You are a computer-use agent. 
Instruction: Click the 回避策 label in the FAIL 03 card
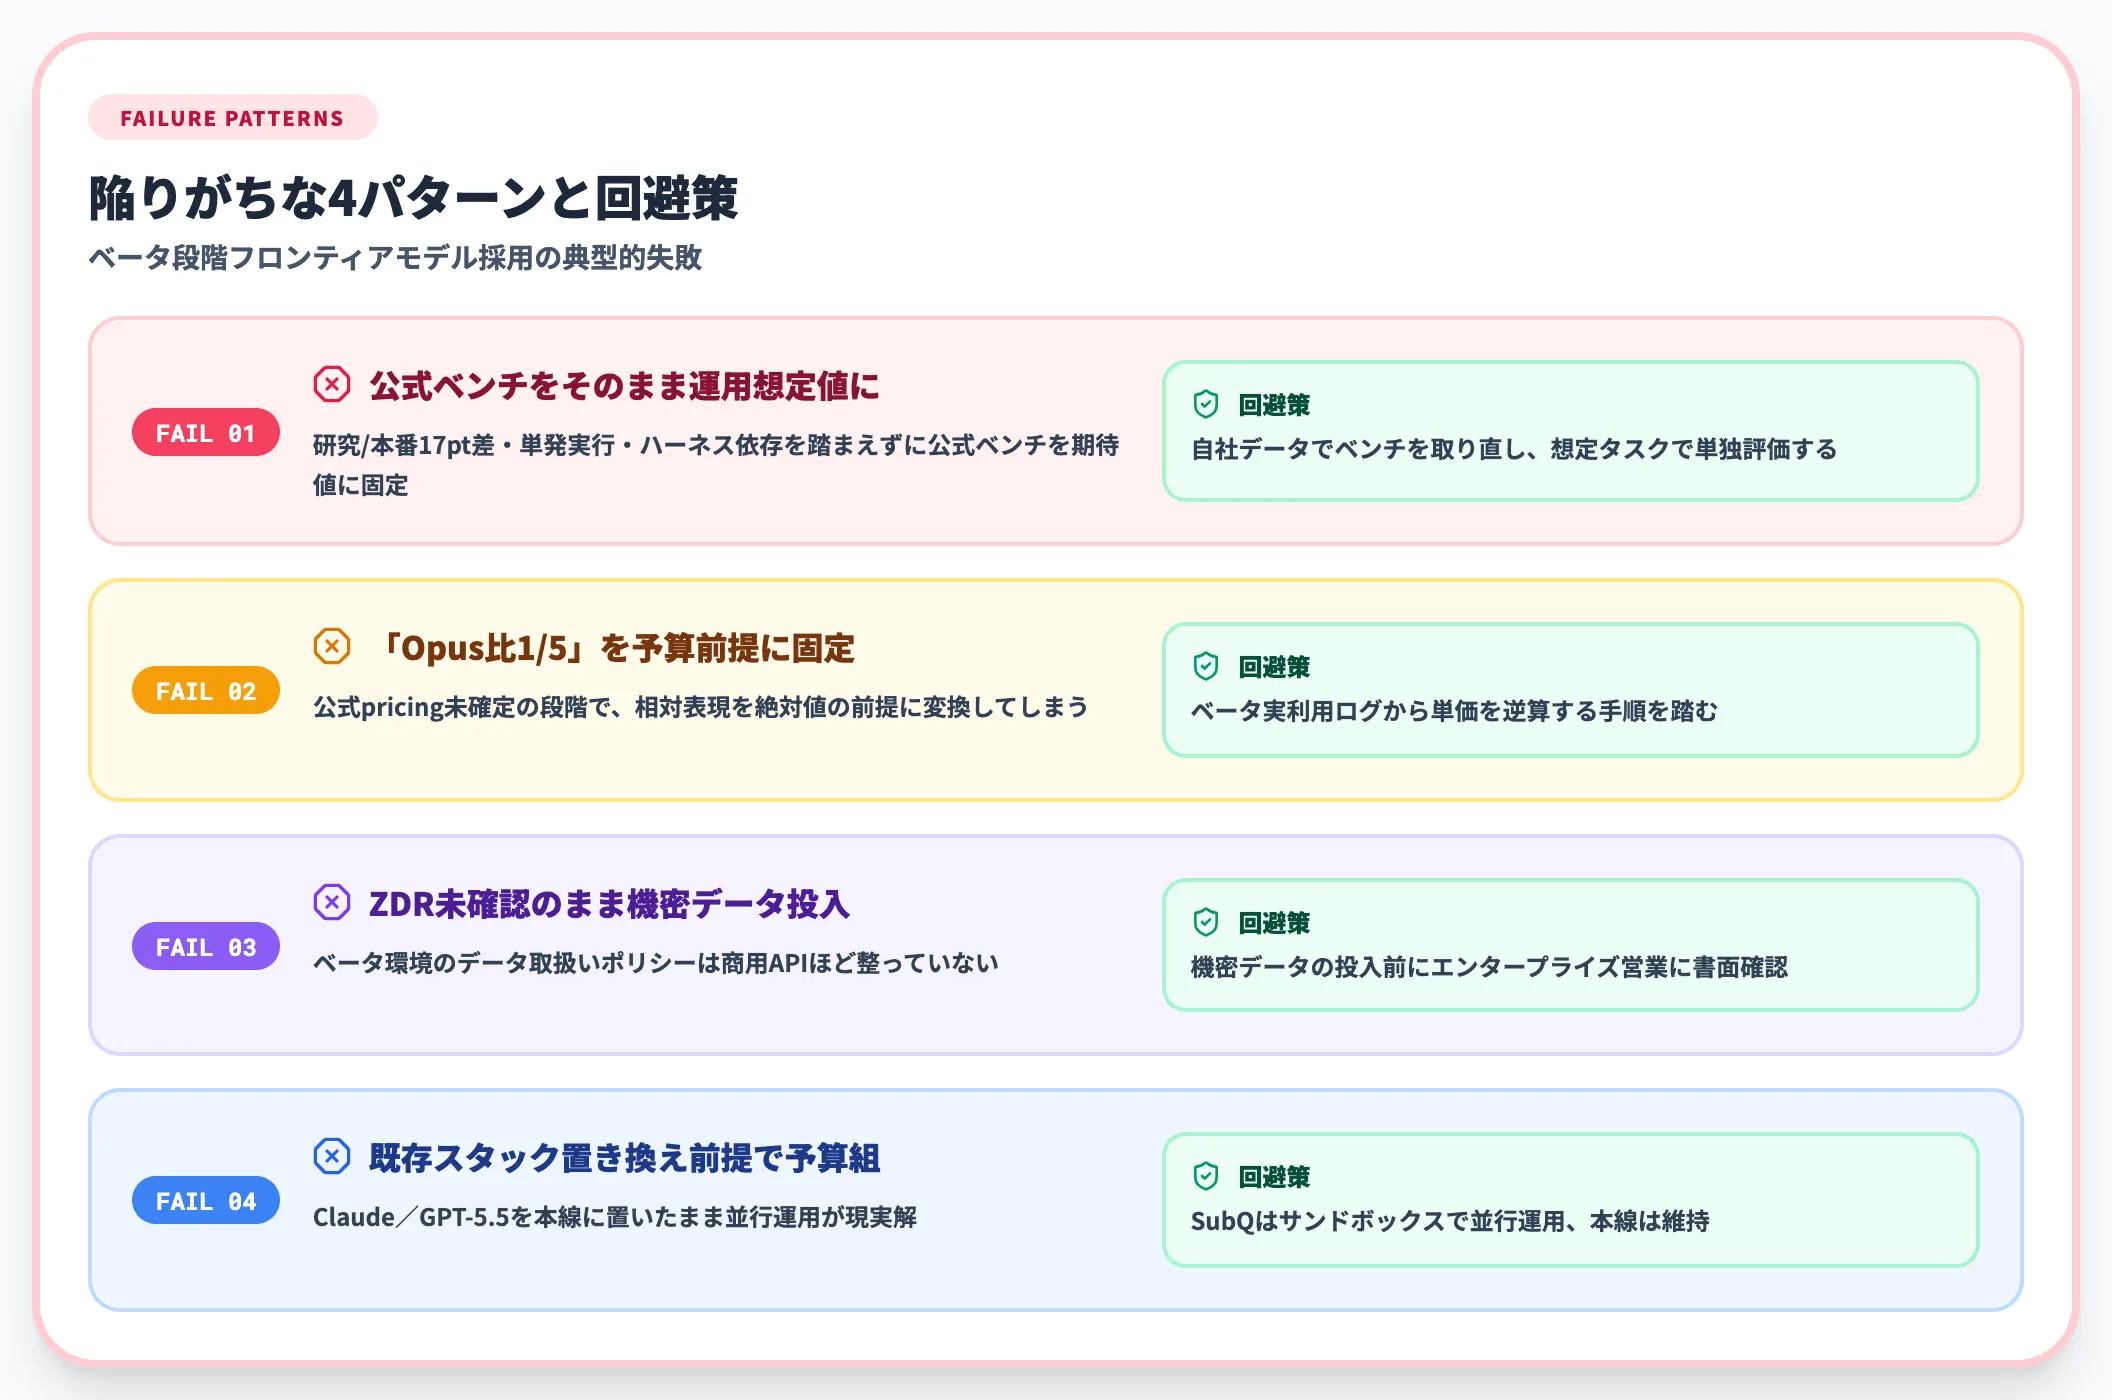[1274, 922]
